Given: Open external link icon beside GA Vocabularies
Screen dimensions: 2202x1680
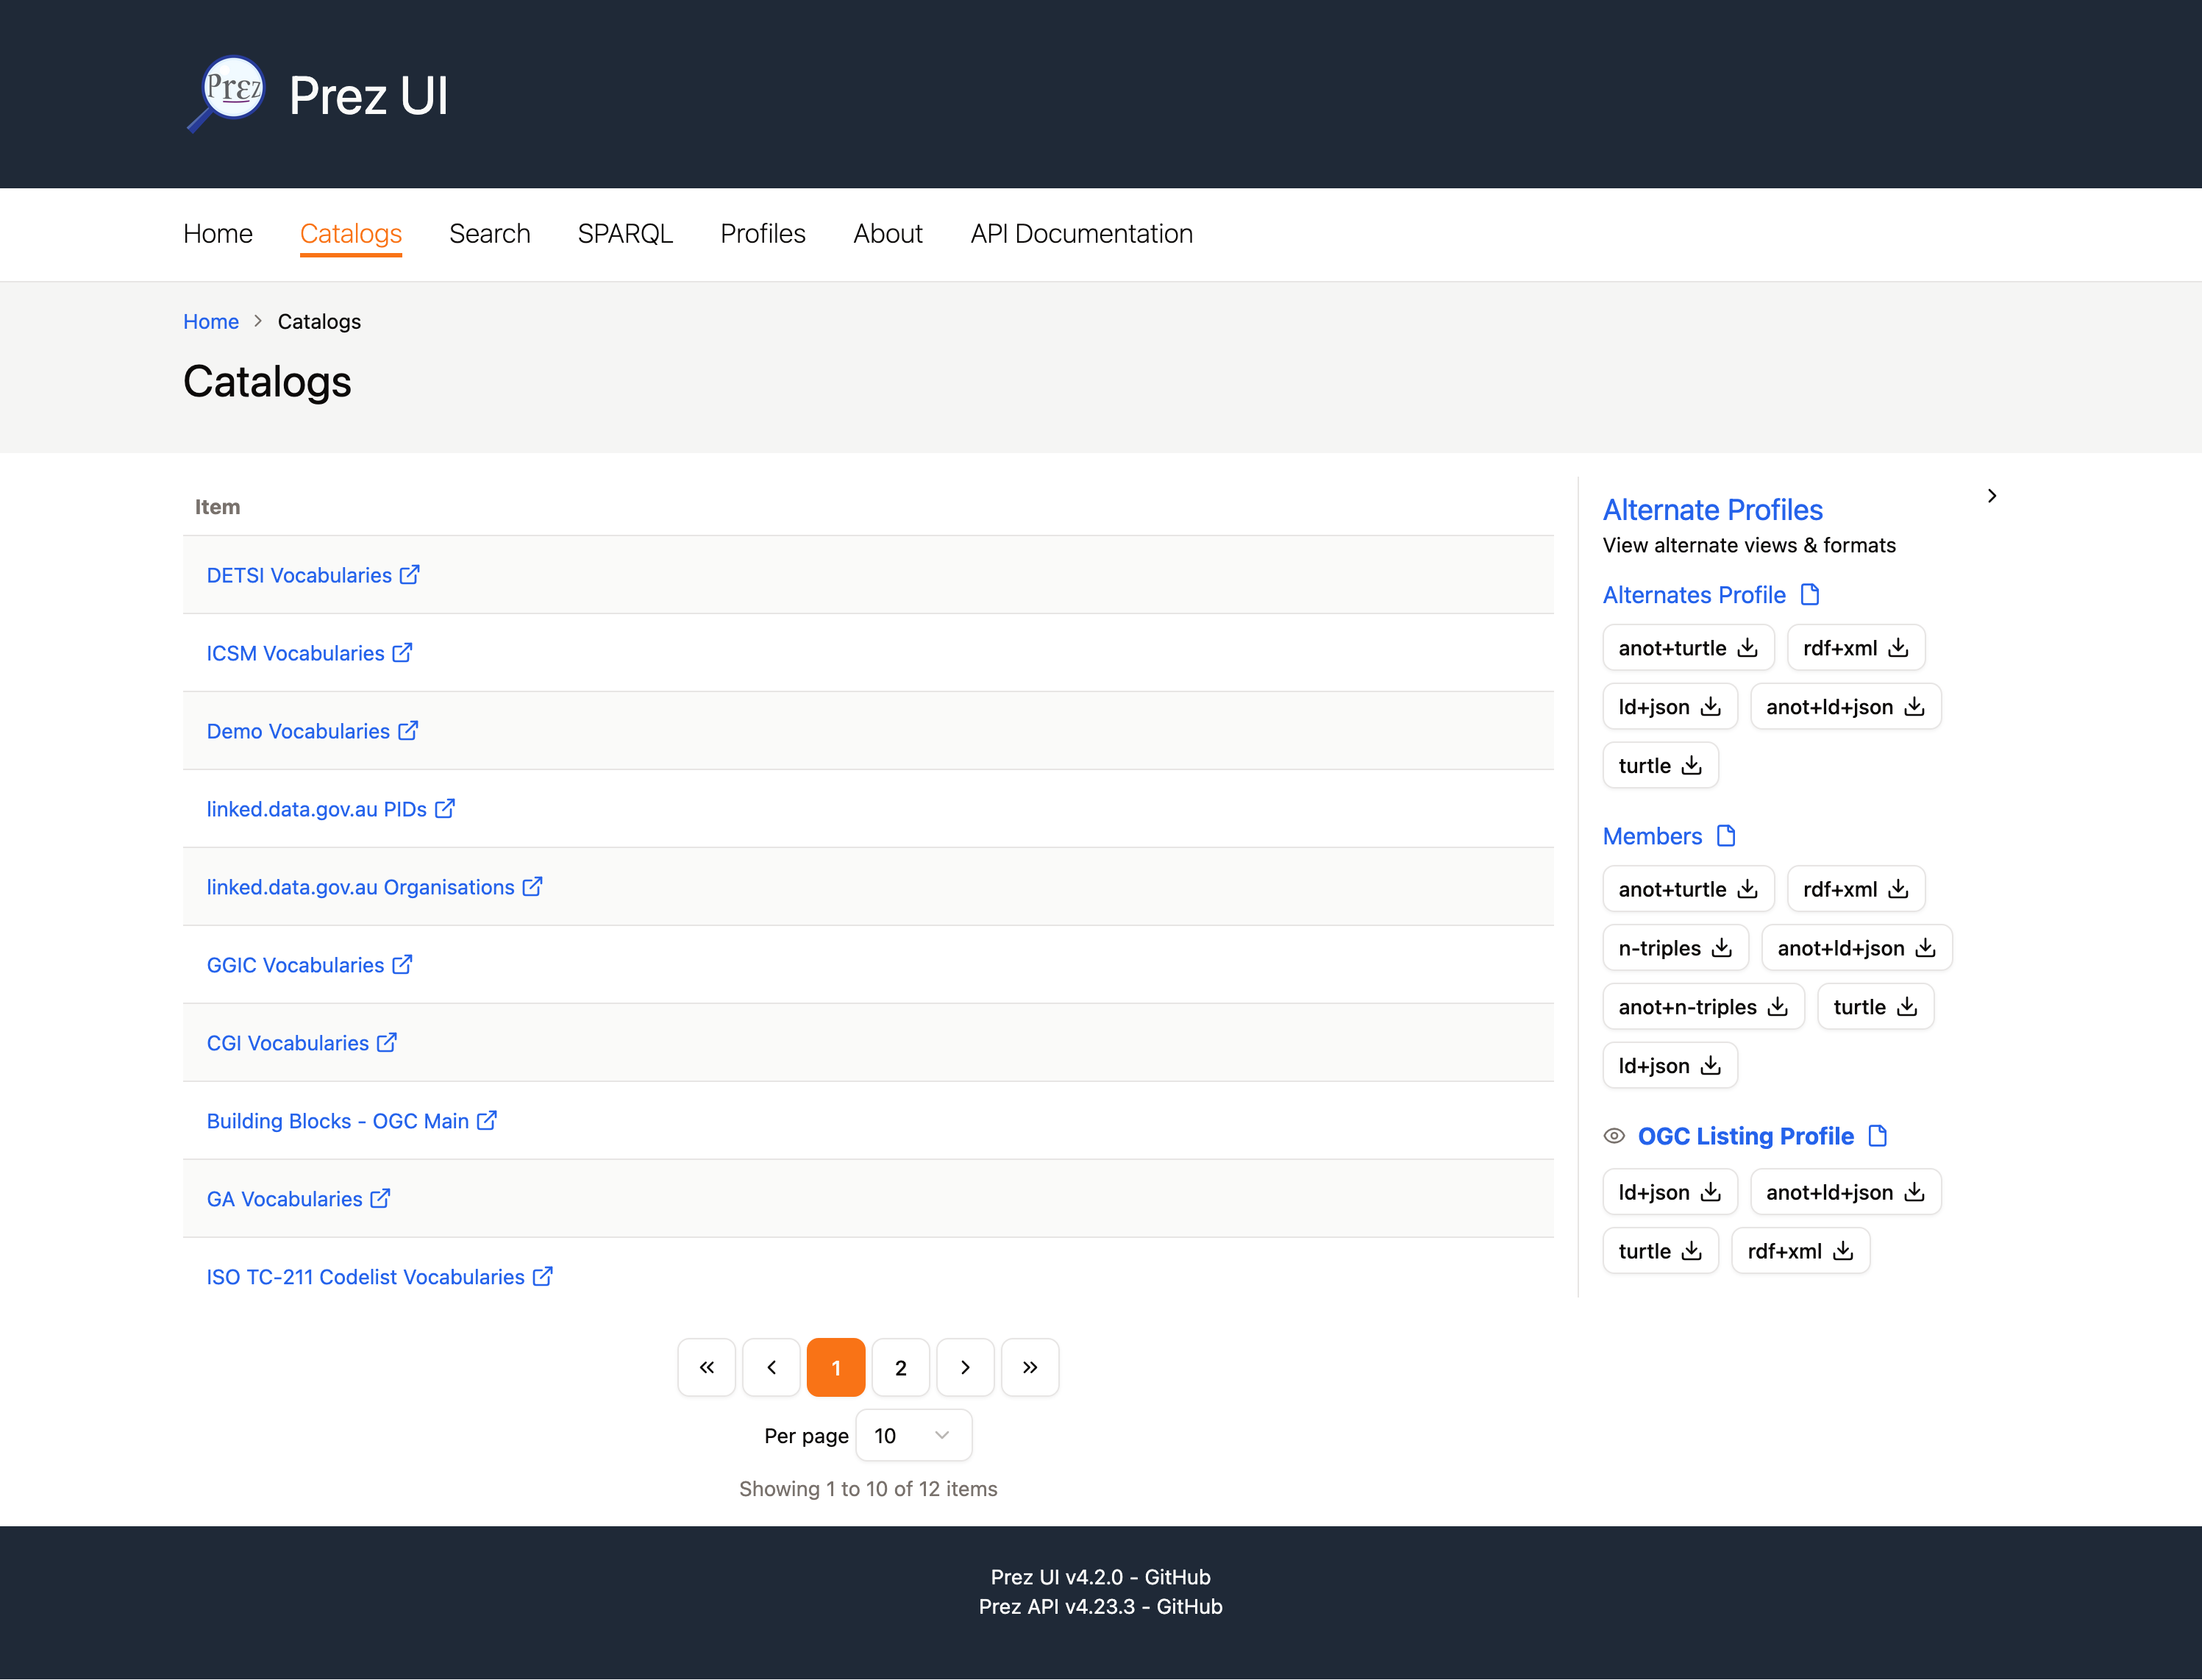Looking at the screenshot, I should [381, 1197].
